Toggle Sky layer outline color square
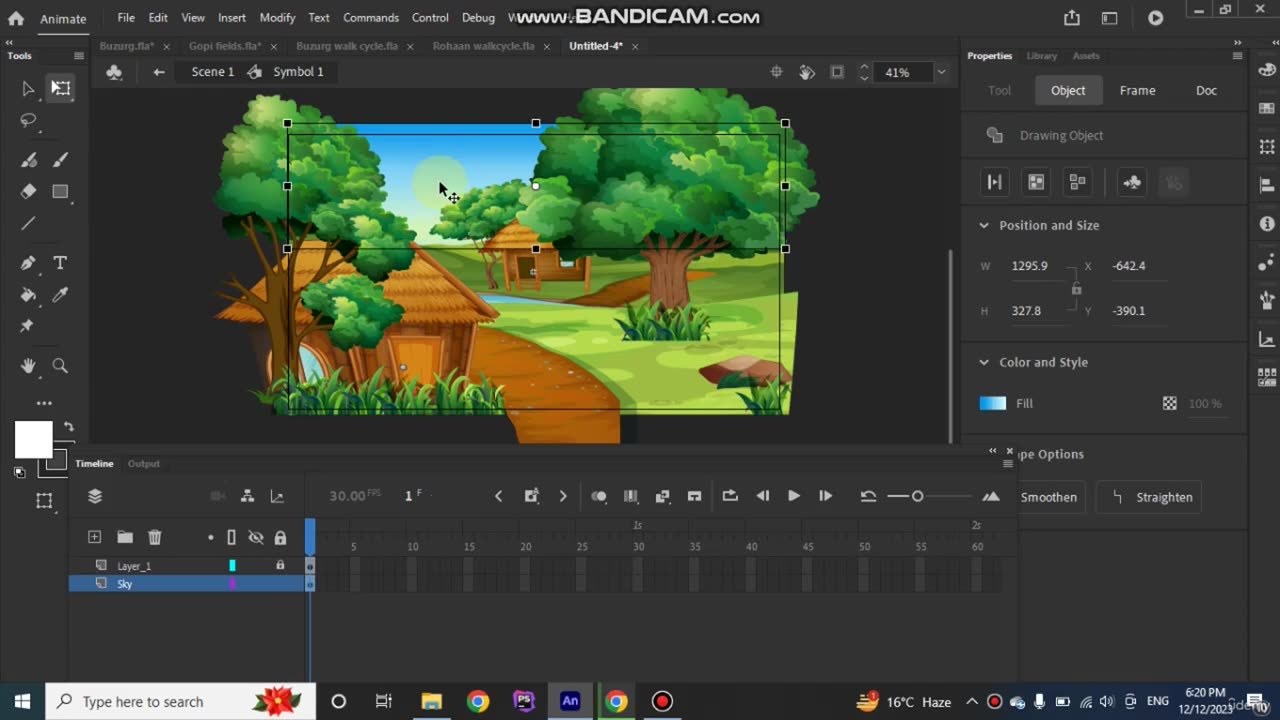The image size is (1280, 720). [232, 583]
